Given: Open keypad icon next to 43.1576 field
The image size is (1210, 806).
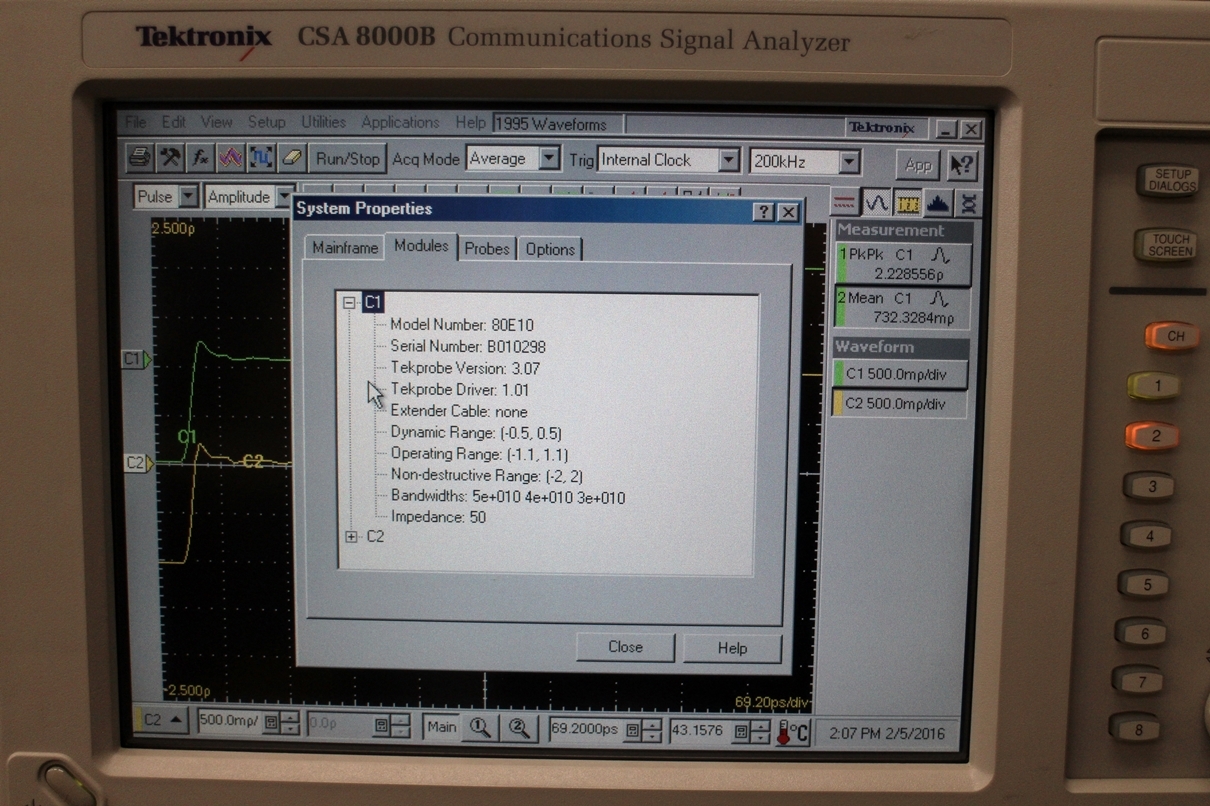Looking at the screenshot, I should point(741,732).
